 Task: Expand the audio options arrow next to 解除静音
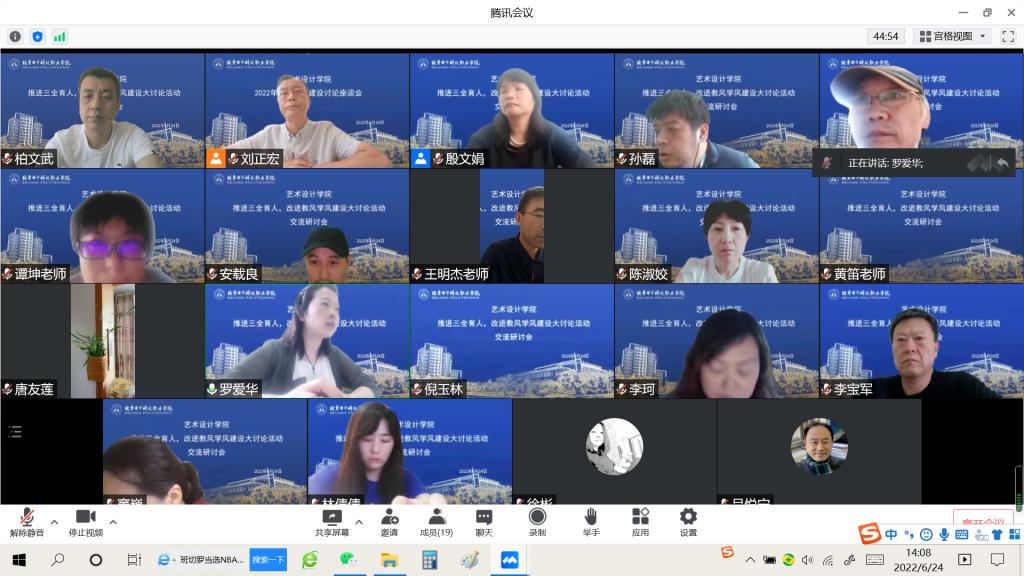point(54,522)
